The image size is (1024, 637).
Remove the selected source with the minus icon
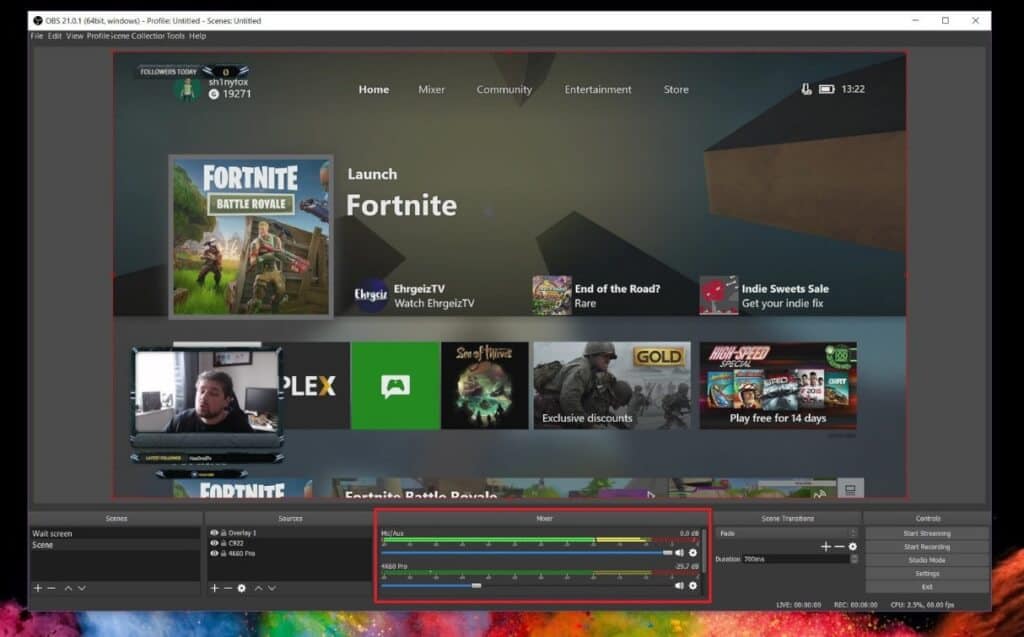point(228,588)
